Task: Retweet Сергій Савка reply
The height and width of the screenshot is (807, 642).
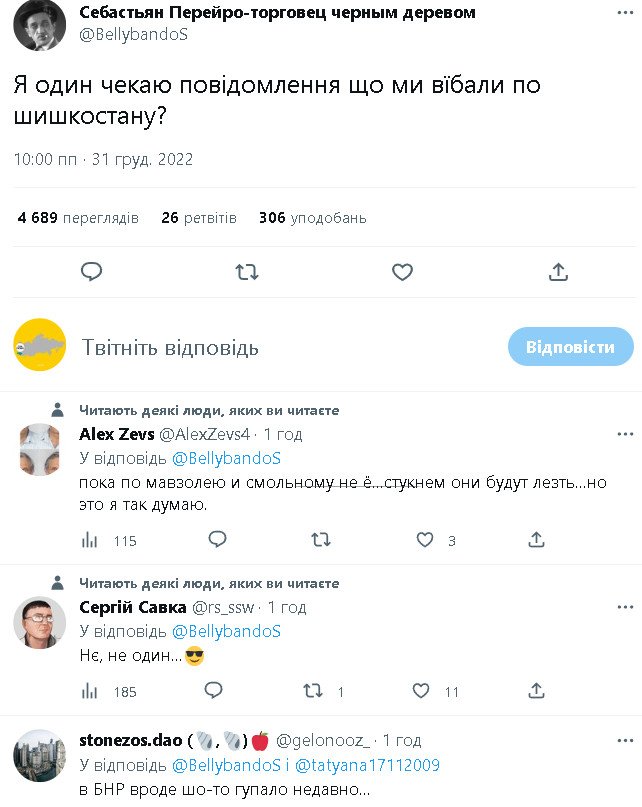Action: 313,690
